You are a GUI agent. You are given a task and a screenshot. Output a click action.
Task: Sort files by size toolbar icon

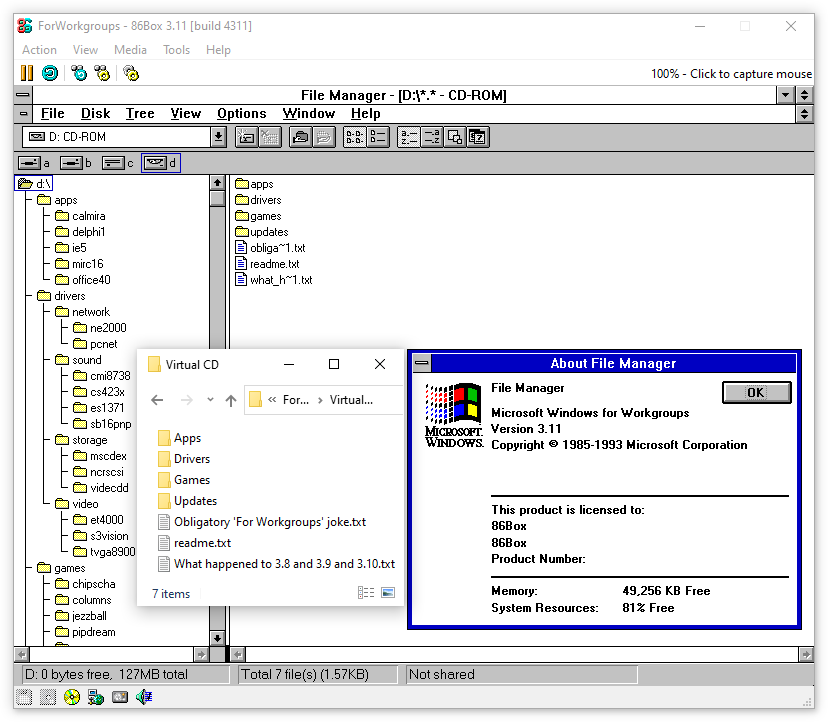[455, 137]
